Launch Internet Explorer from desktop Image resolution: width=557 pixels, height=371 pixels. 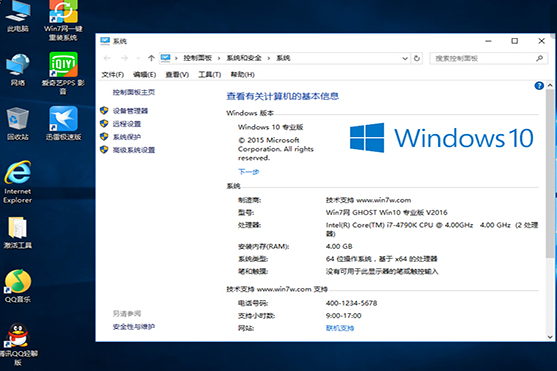point(18,182)
